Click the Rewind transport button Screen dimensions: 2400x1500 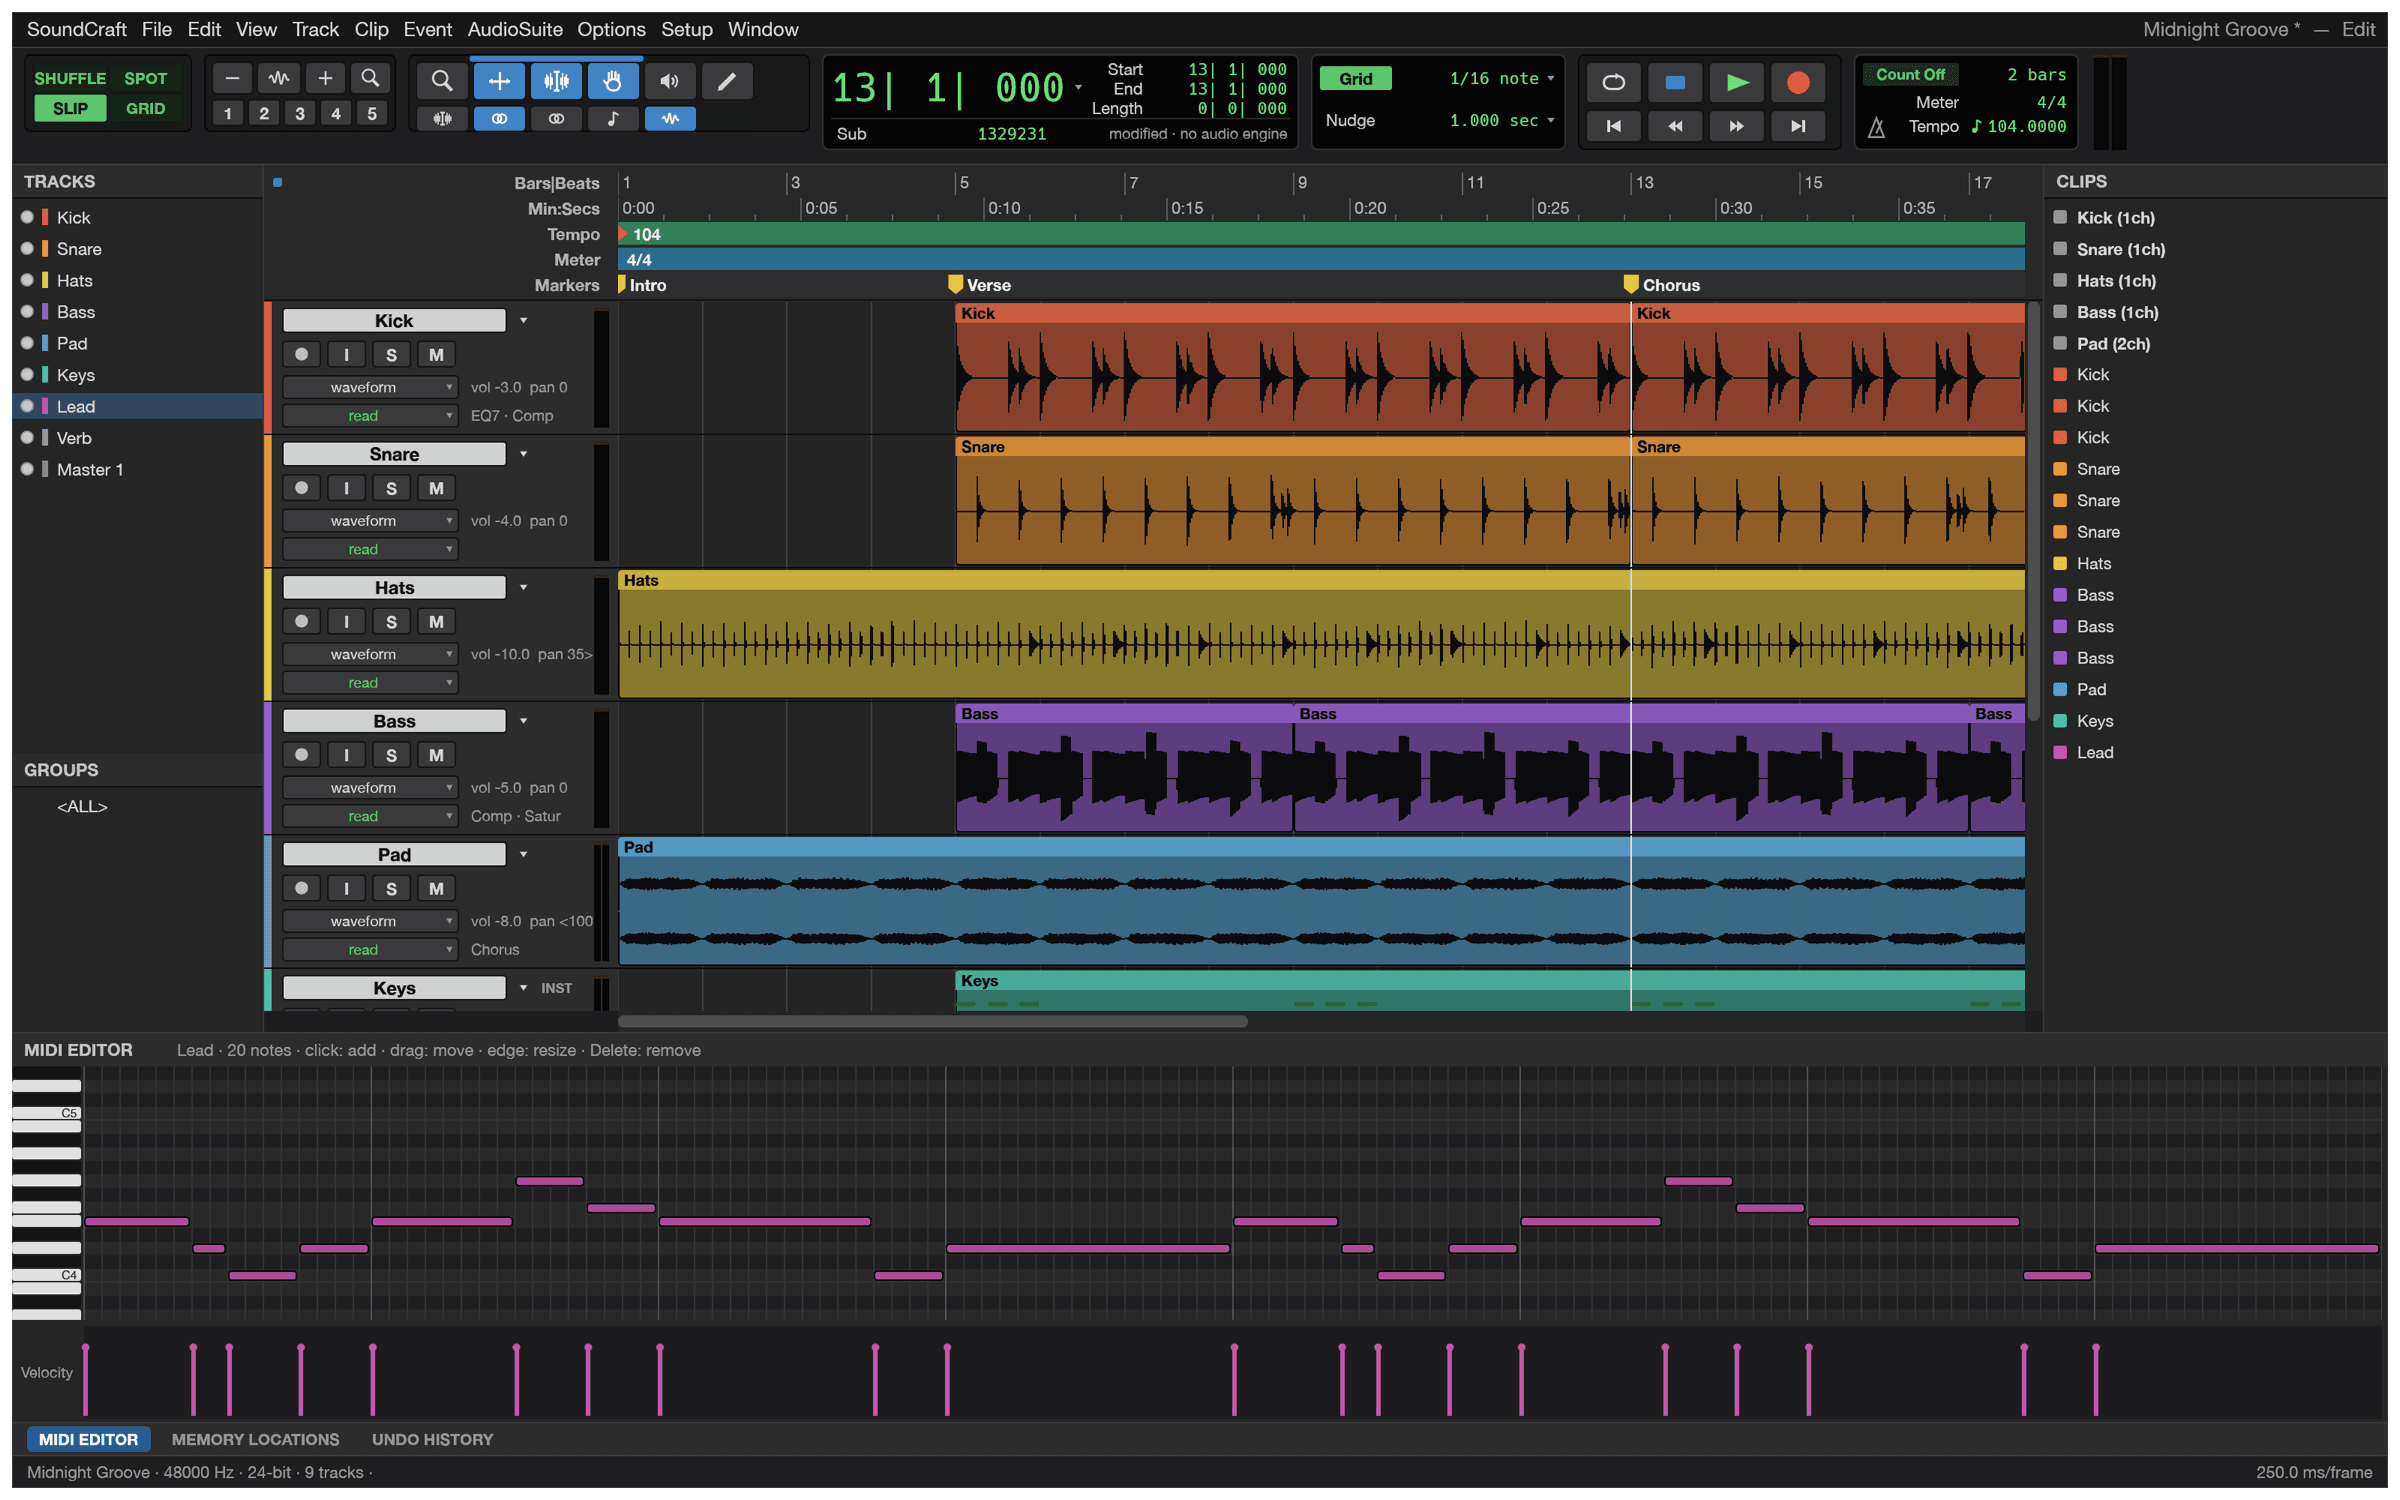tap(1675, 126)
